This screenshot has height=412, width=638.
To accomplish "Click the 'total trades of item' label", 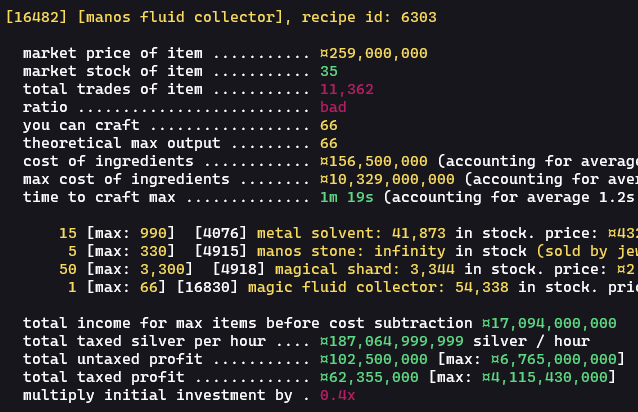I will tap(113, 89).
